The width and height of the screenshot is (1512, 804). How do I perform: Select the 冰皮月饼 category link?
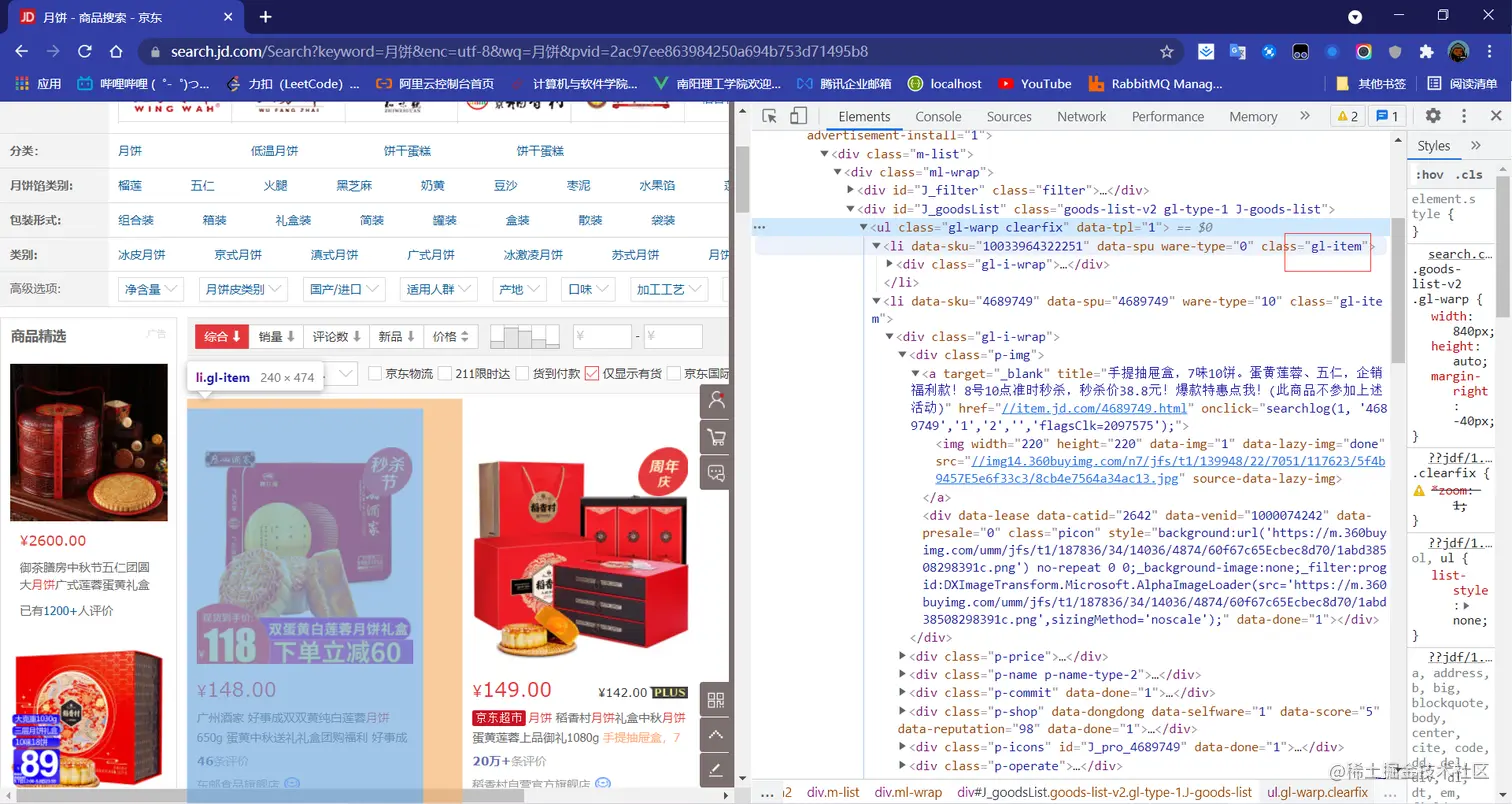point(142,255)
